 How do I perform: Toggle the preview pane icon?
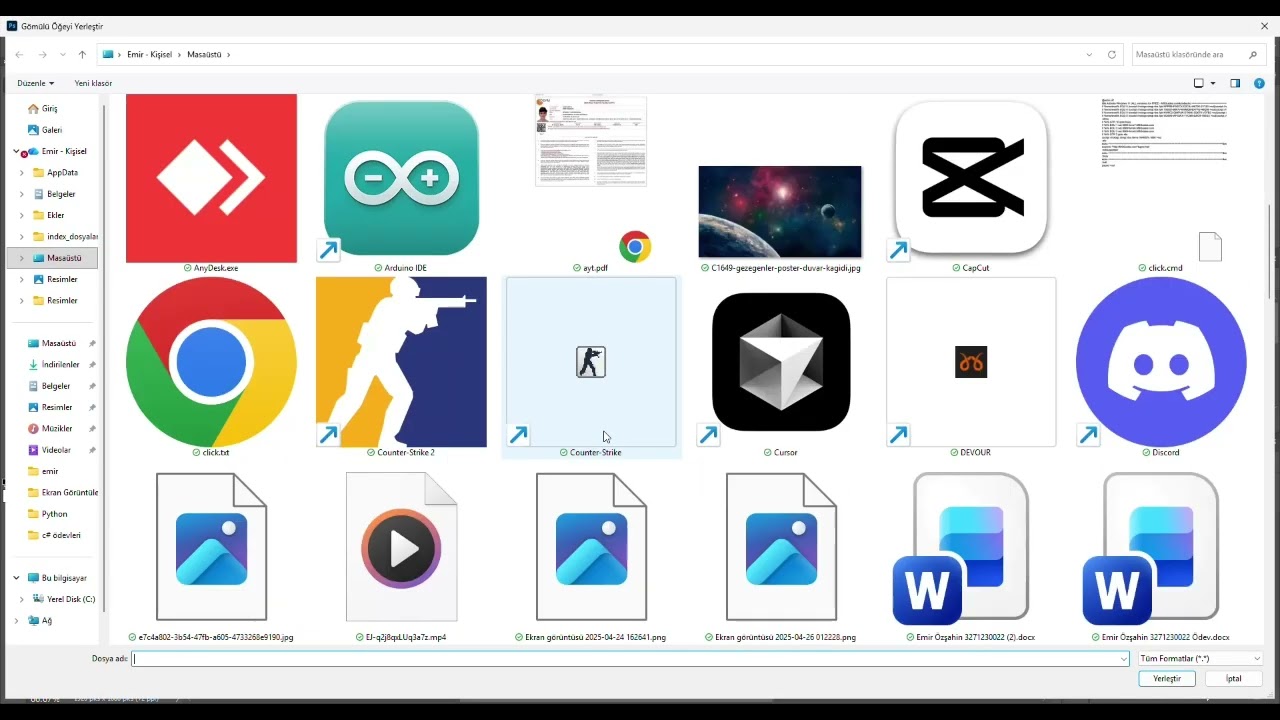point(1235,83)
